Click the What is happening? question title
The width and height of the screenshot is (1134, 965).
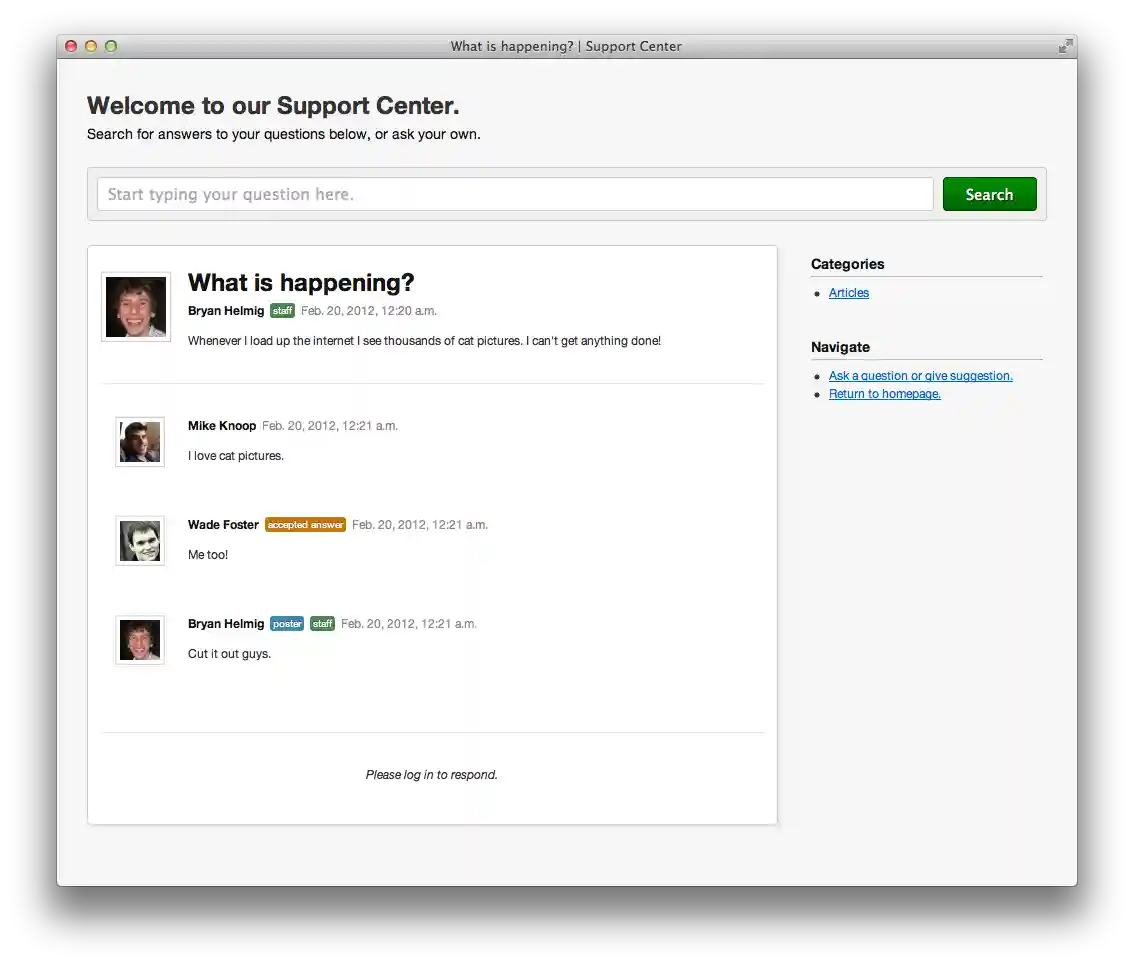301,283
